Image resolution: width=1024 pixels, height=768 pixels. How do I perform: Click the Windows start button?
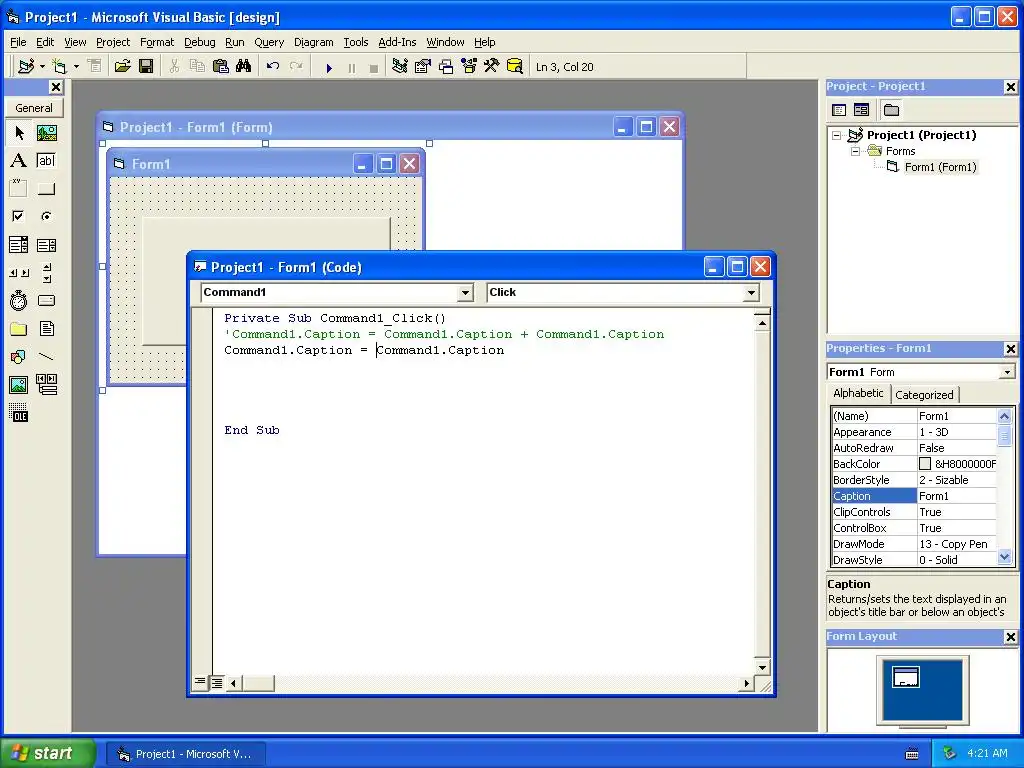(x=47, y=753)
